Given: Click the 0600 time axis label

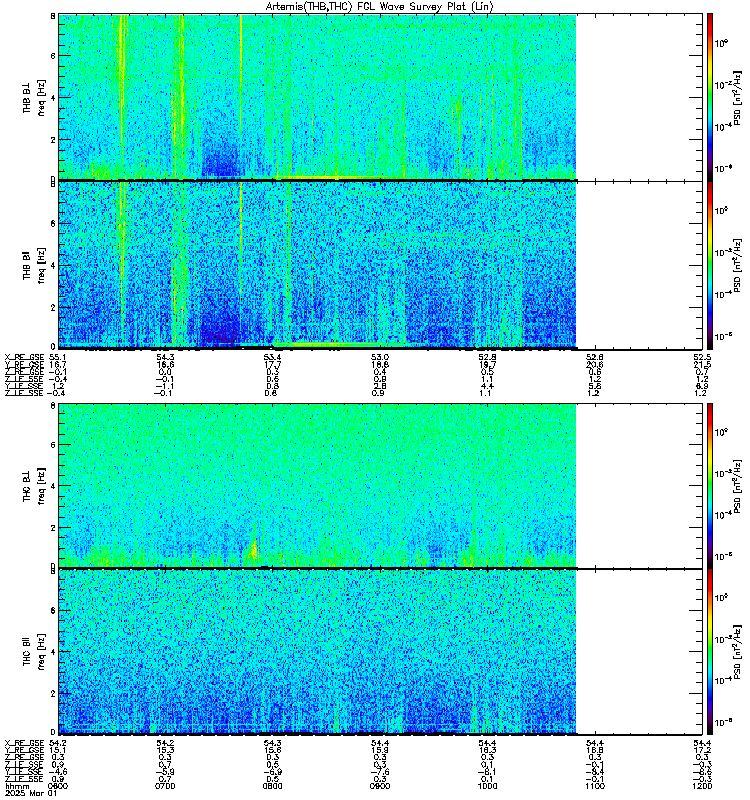Looking at the screenshot, I should [x=58, y=786].
